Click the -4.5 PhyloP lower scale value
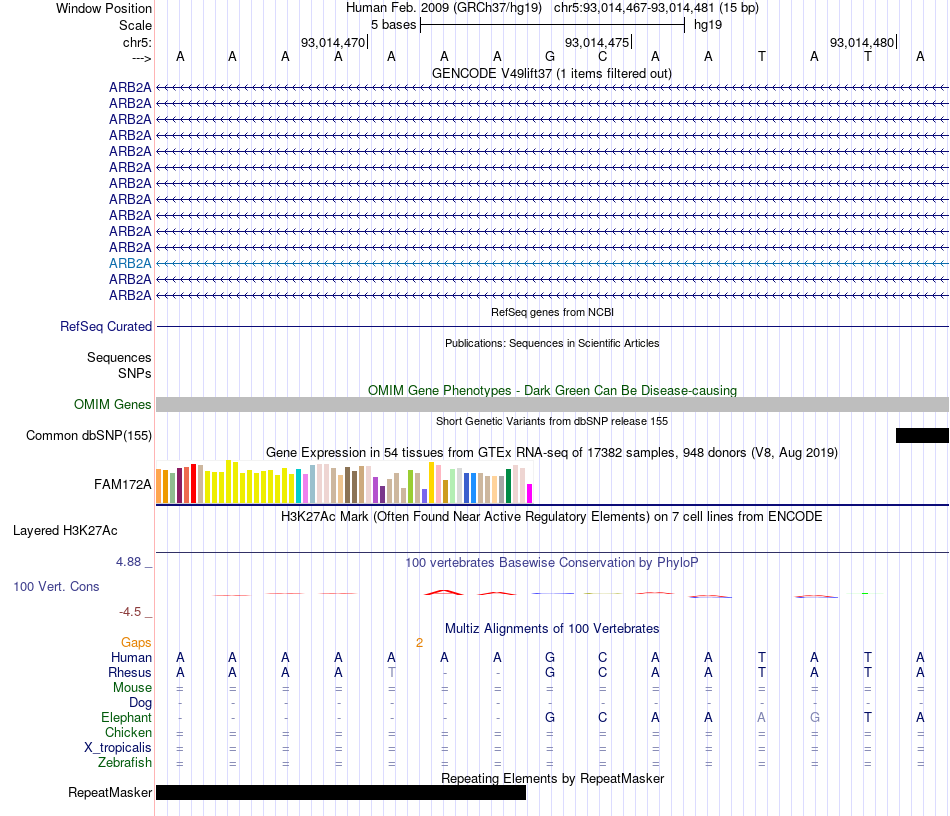This screenshot has width=950, height=816. point(130,612)
